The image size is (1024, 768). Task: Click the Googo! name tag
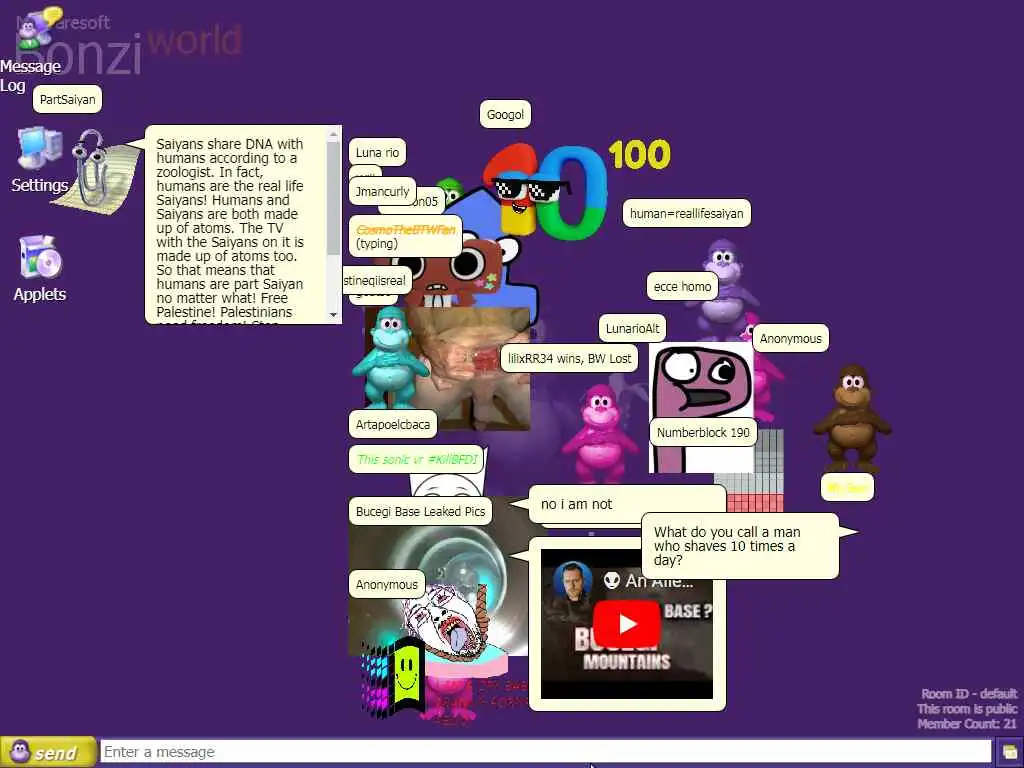(x=505, y=114)
